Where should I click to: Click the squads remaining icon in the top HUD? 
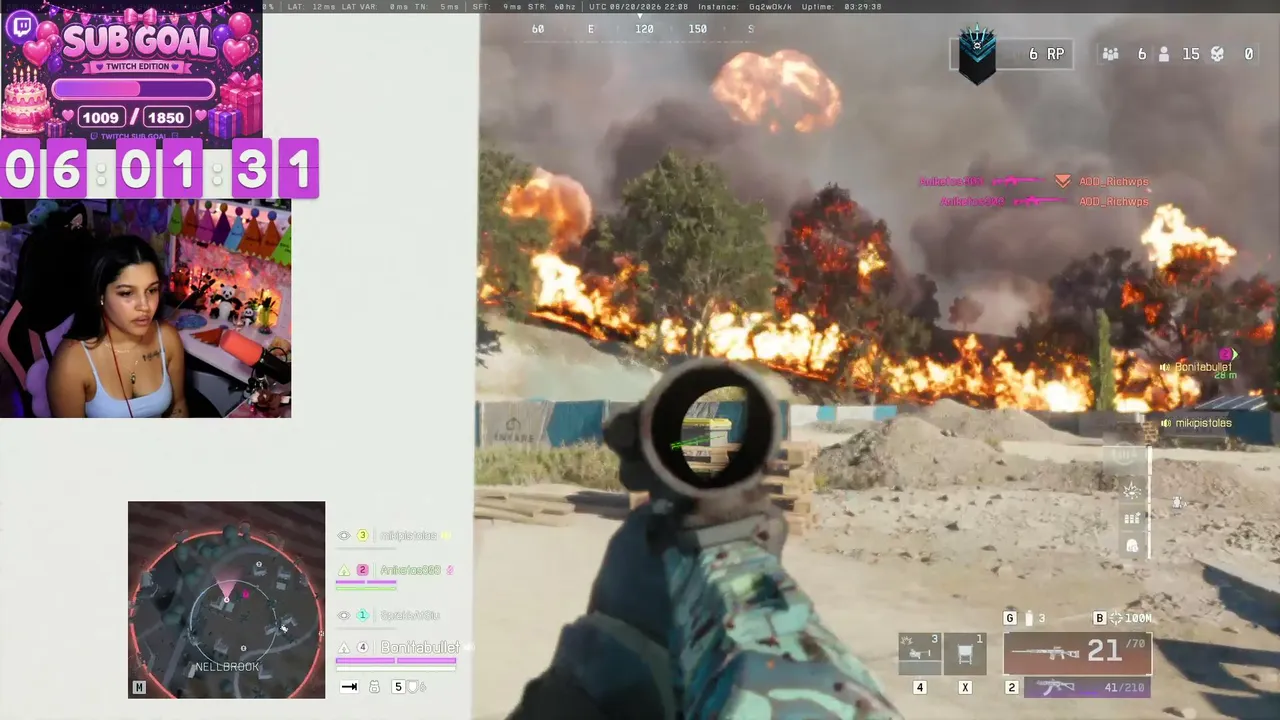tap(1111, 54)
